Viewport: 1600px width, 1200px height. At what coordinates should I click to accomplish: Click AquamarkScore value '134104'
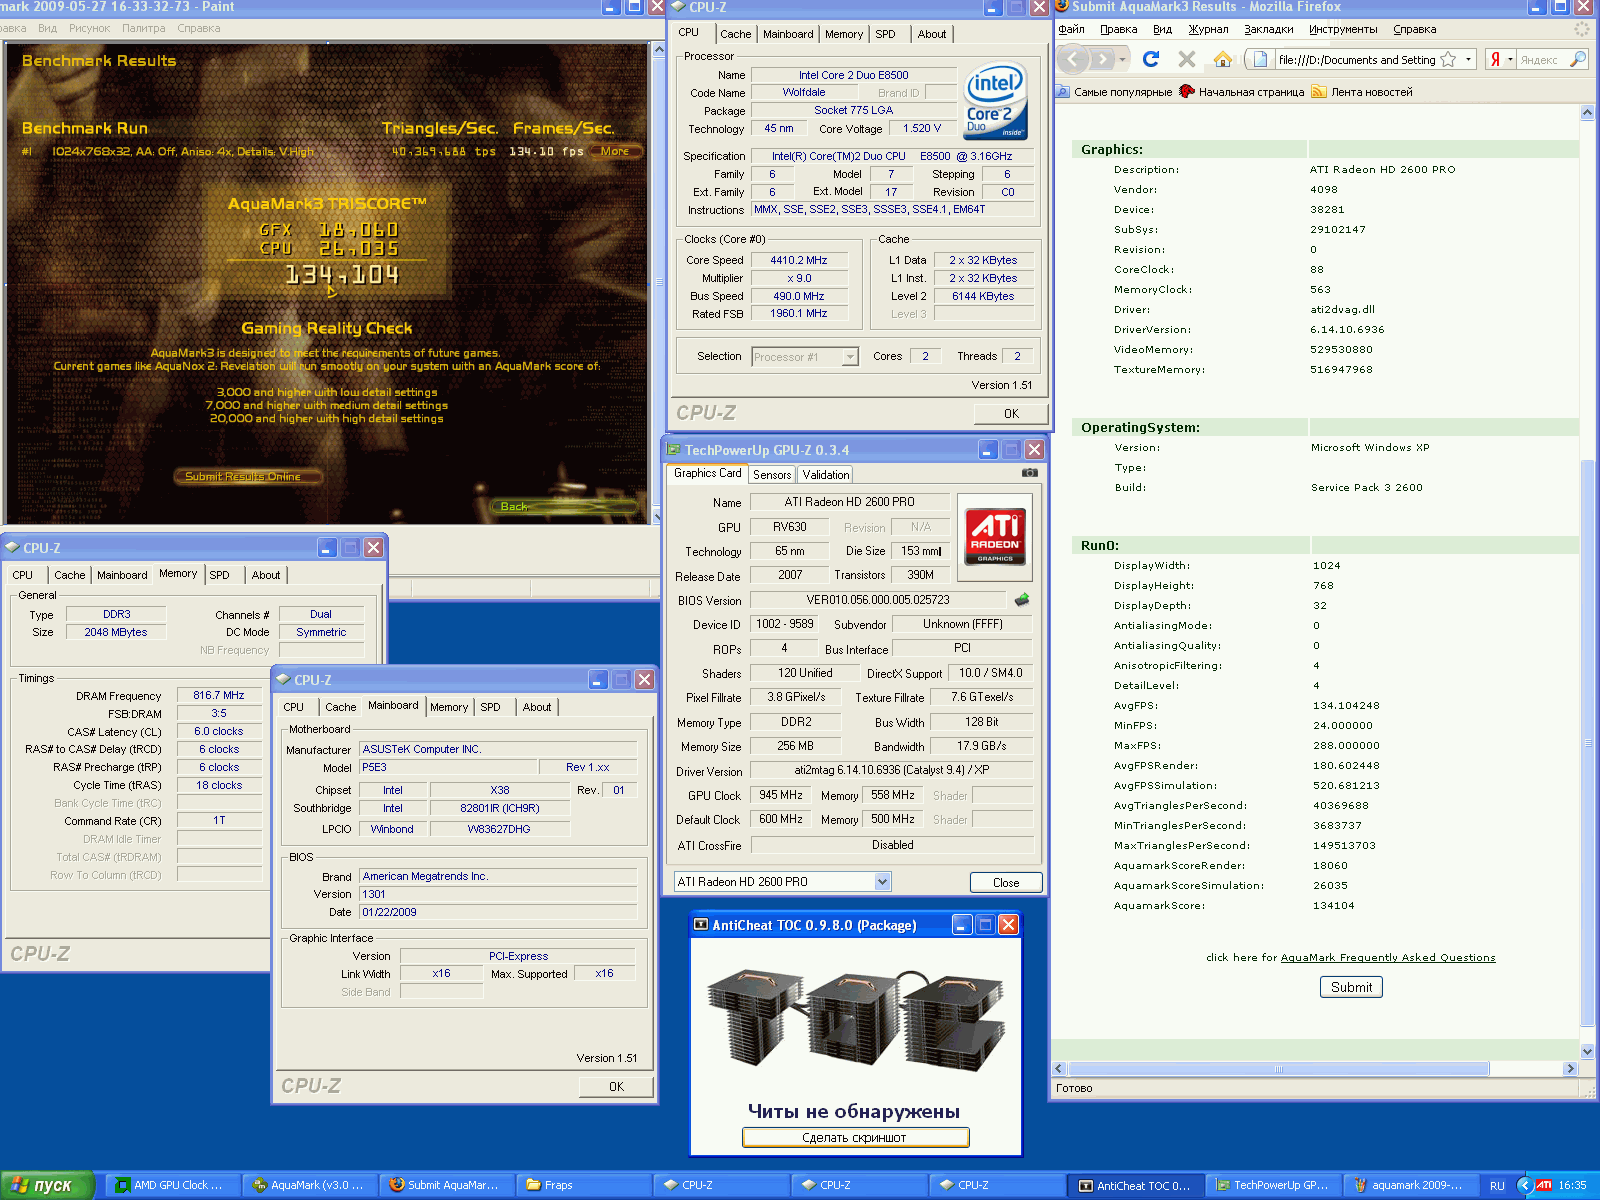[x=1333, y=906]
